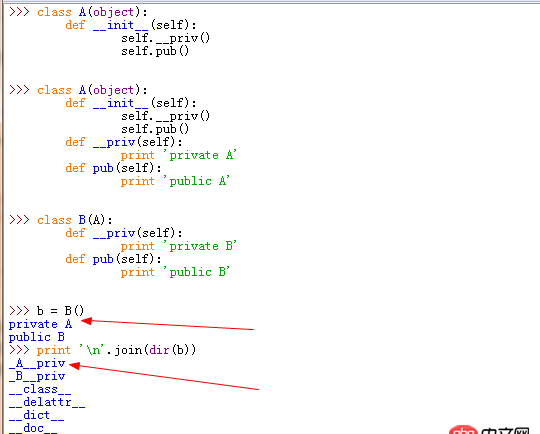The height and width of the screenshot is (434, 540).
Task: Click 'def pub(self):' in class B
Action: pyautogui.click(x=114, y=259)
